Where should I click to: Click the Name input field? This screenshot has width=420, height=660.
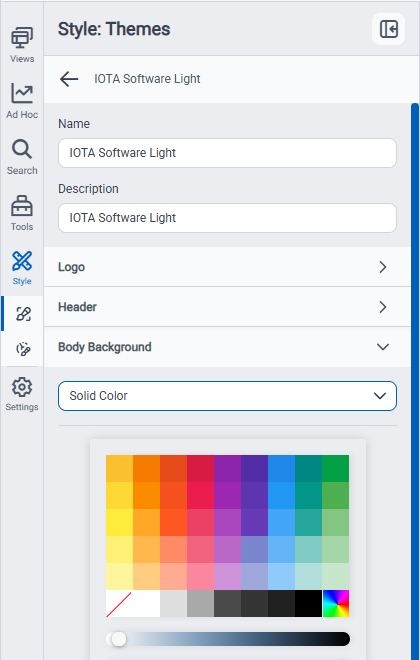point(227,153)
